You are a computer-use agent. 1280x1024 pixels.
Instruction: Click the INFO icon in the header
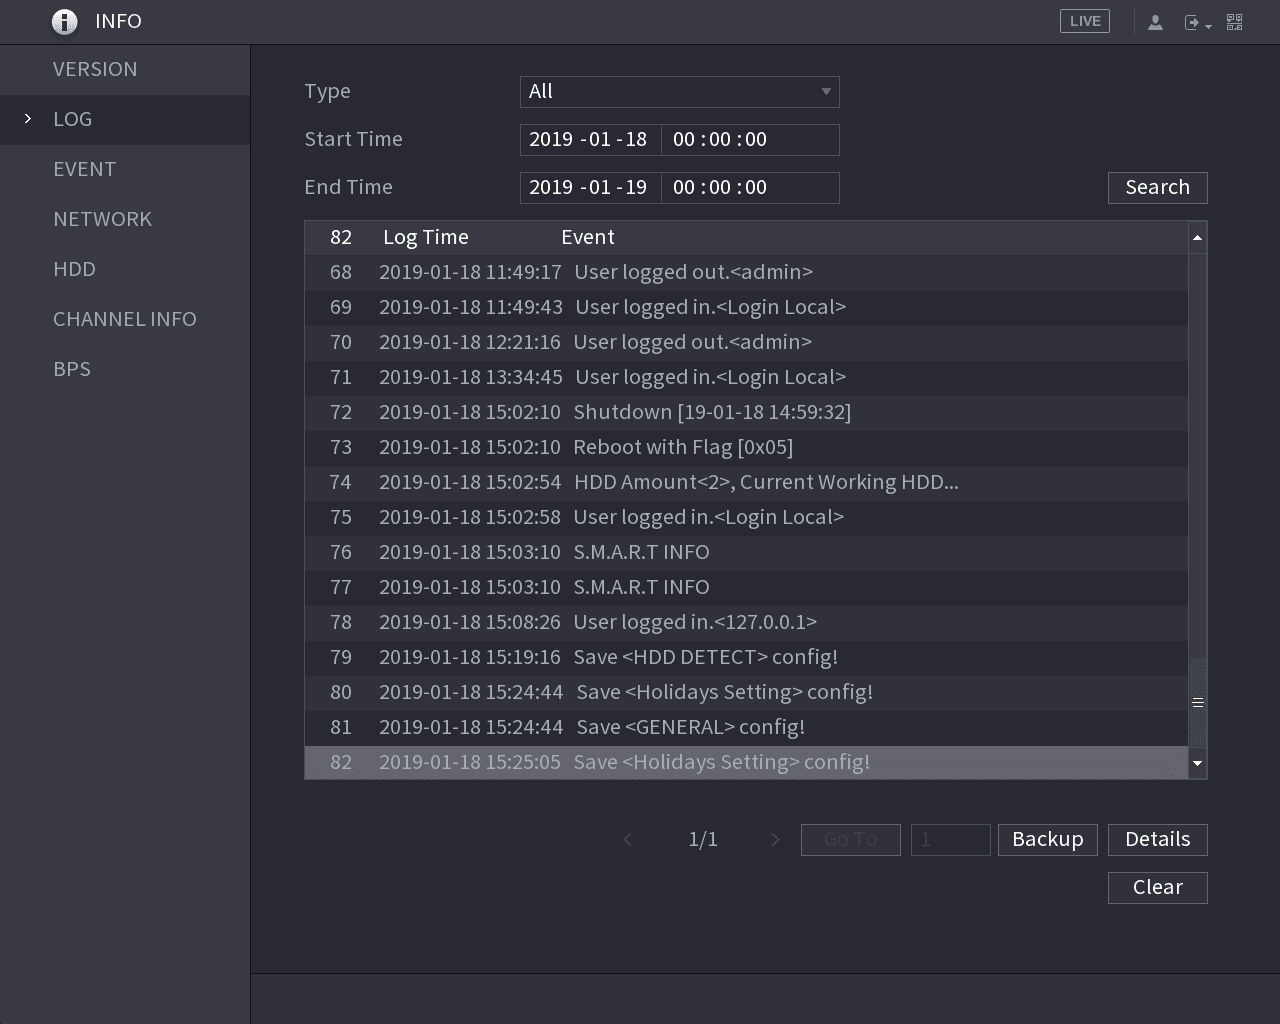64,22
